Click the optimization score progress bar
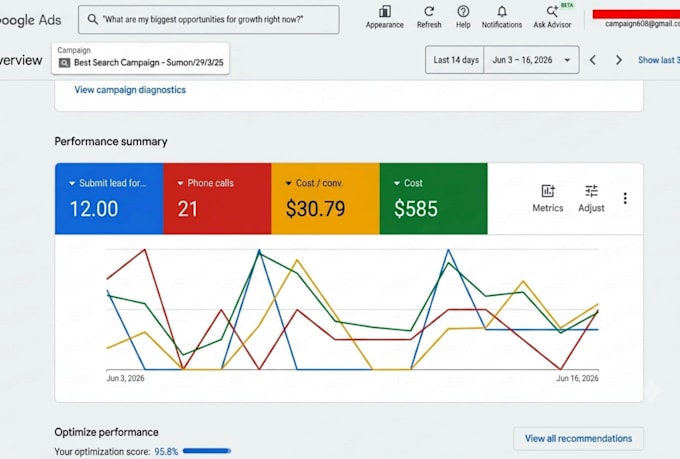Viewport: 680px width, 459px height. pos(207,451)
